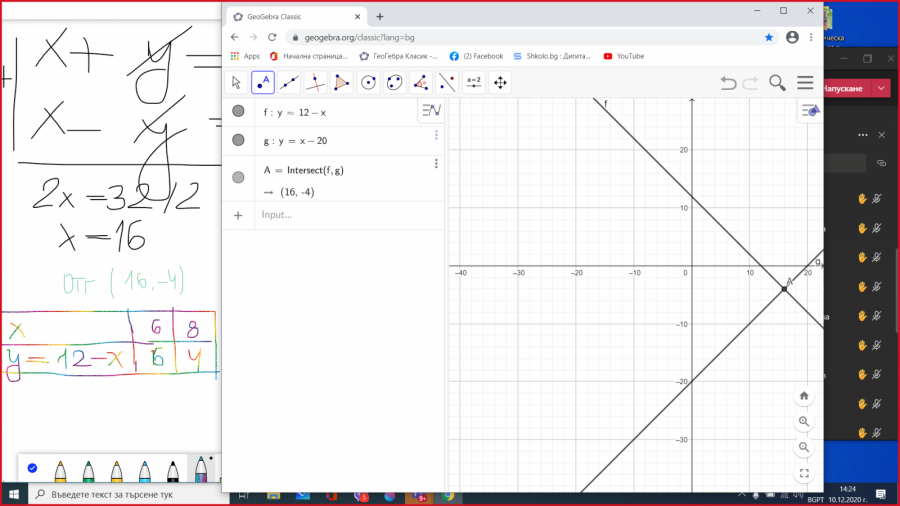
Task: Open the Windows notification center
Action: coord(881,494)
